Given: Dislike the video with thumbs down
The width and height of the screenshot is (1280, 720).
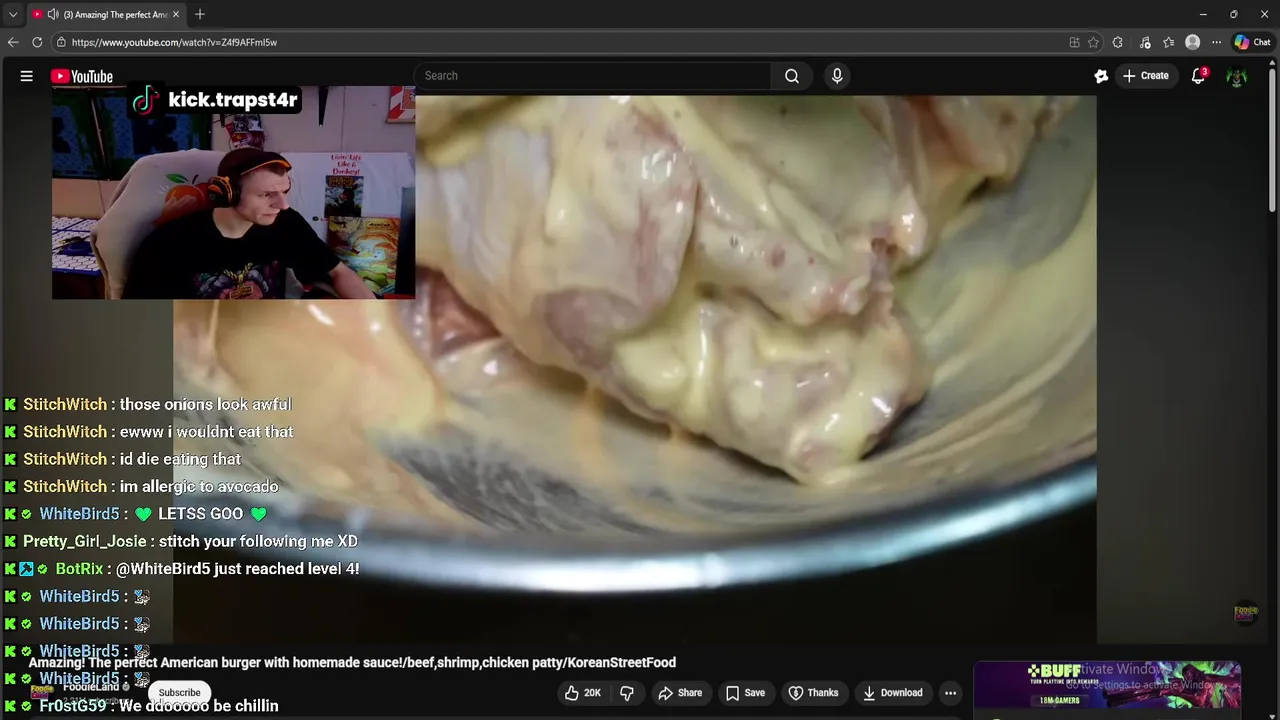Looking at the screenshot, I should 627,692.
